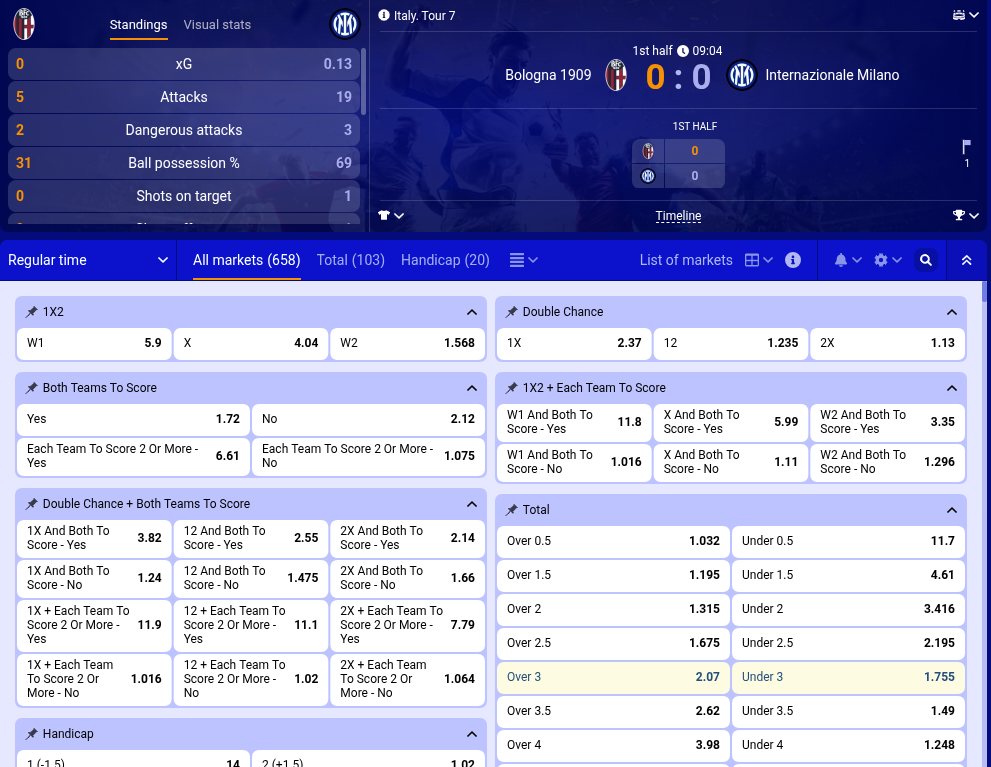The image size is (991, 767).
Task: Click the Inter crest in the scoreboard
Action: (741, 75)
